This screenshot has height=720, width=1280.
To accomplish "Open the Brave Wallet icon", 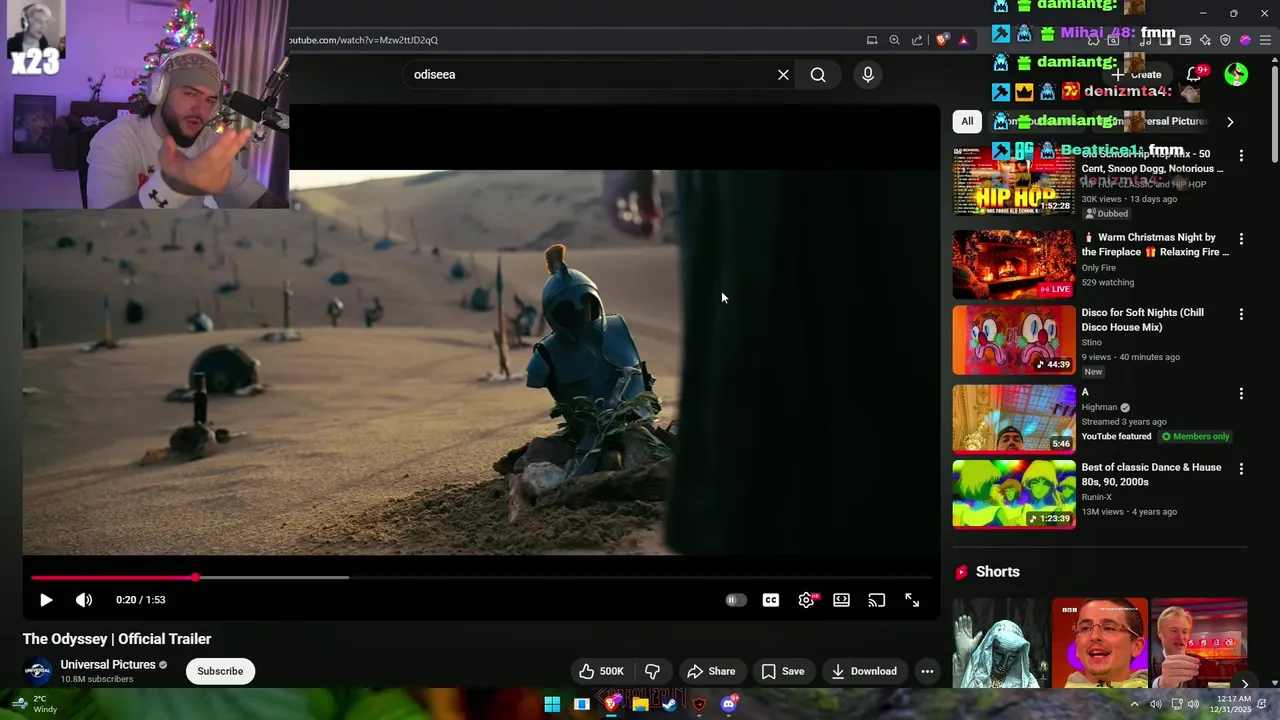I will tap(1185, 40).
